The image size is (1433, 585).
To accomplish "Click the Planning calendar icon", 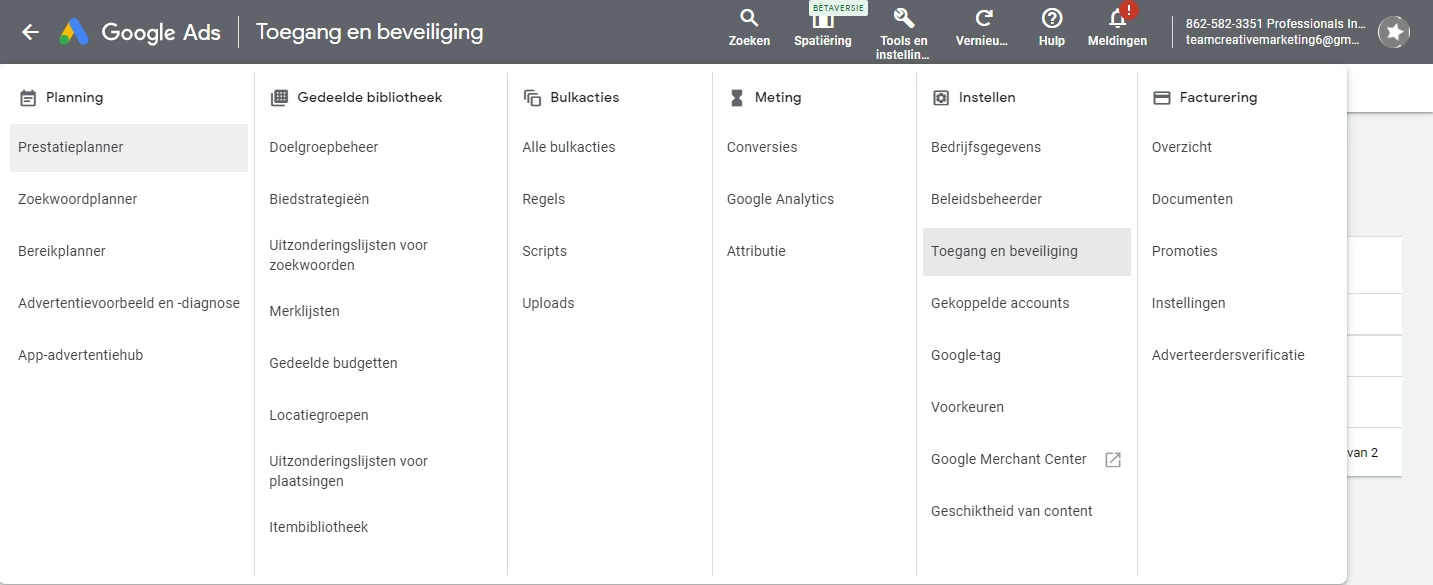I will click(28, 98).
